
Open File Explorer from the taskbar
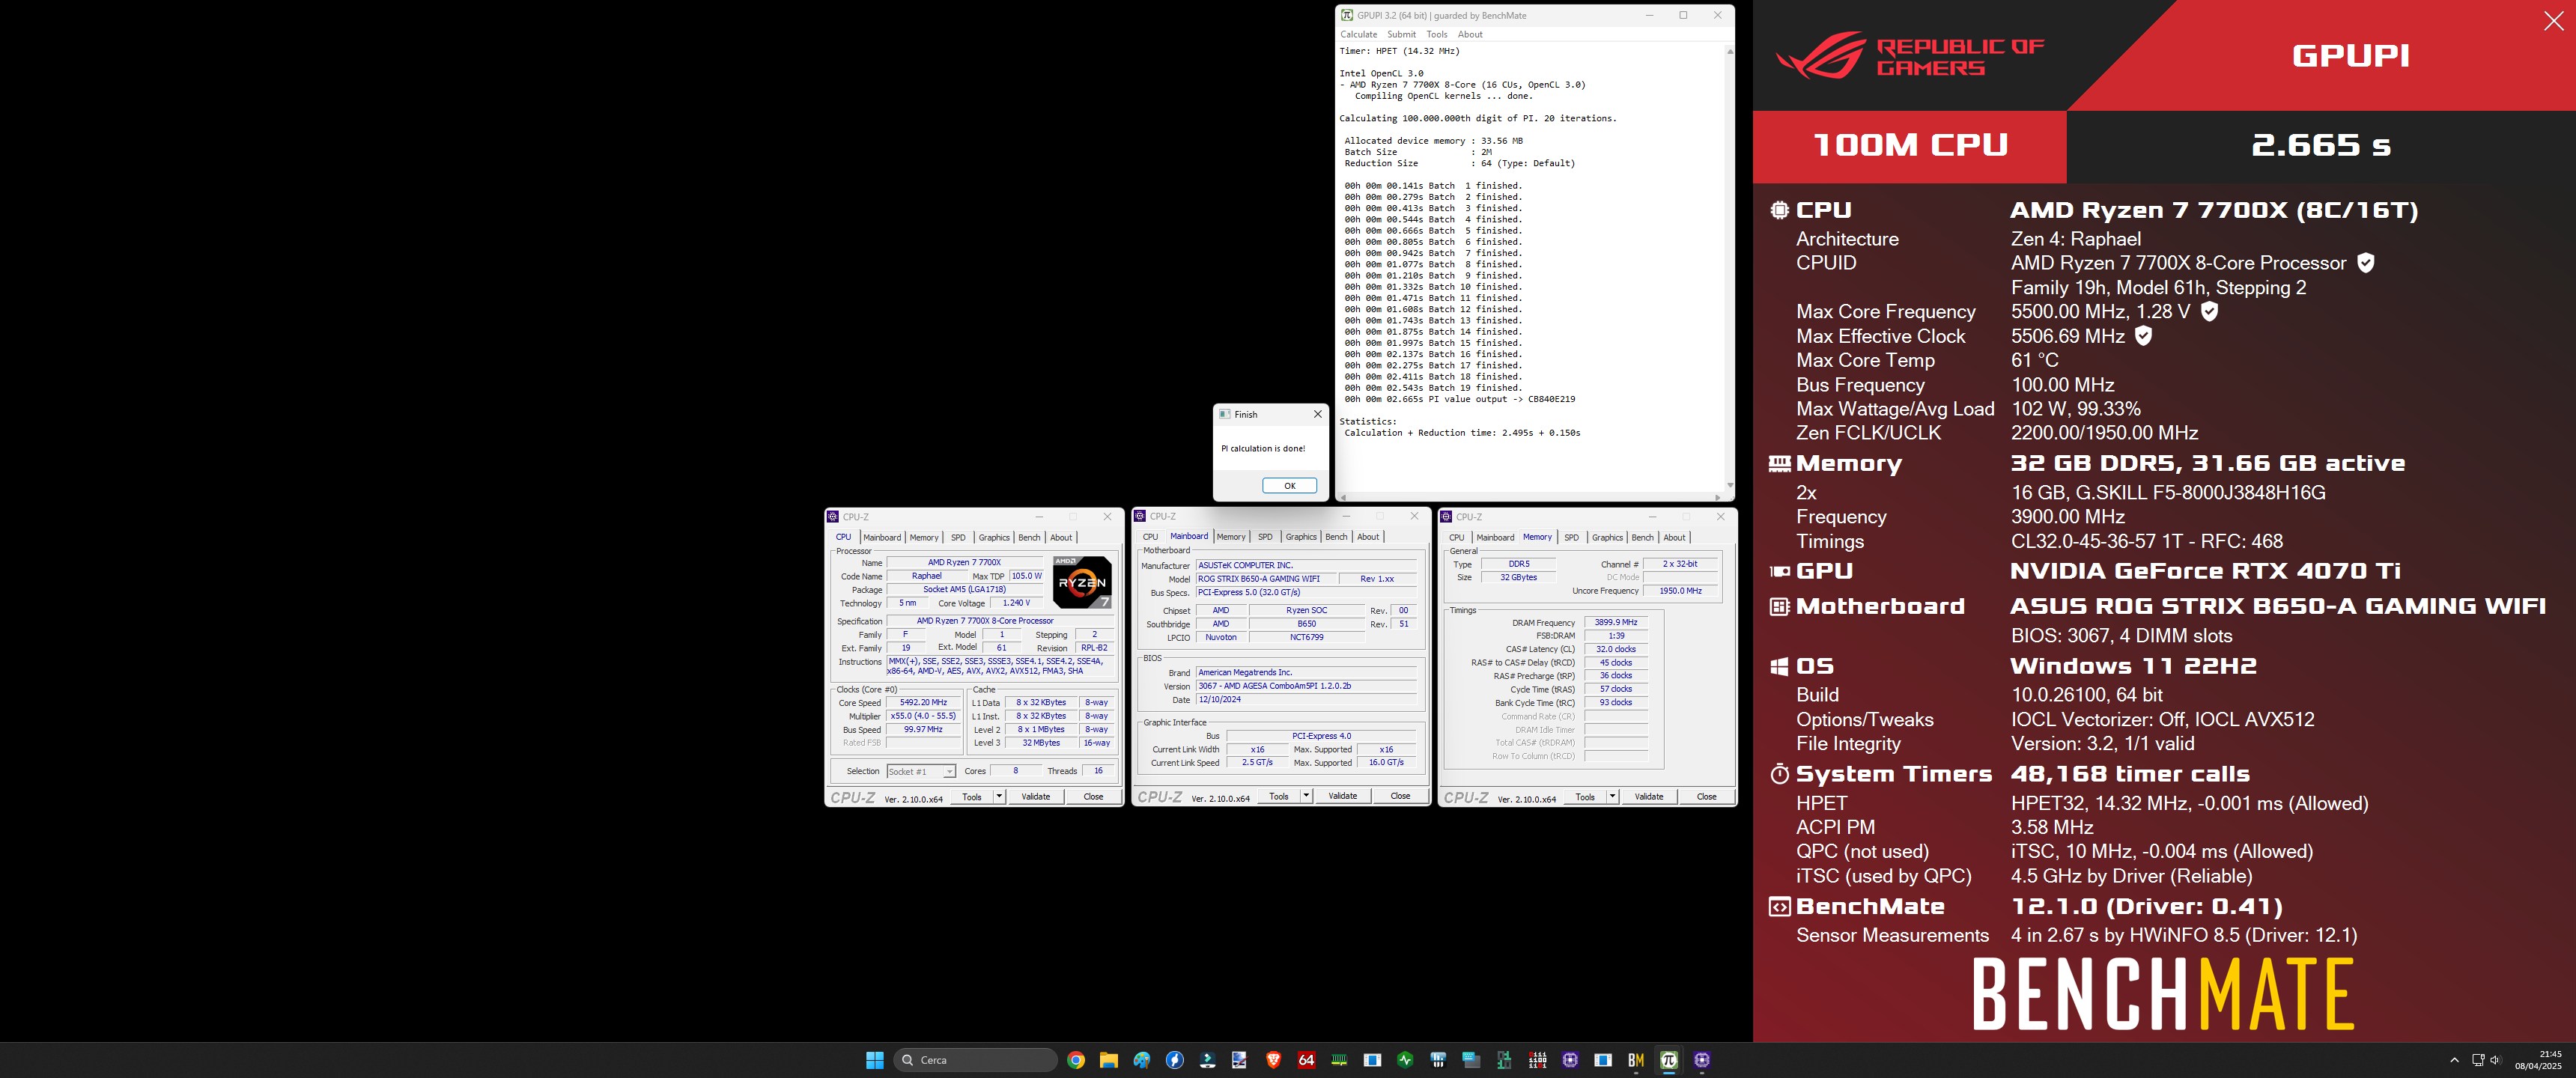[x=1109, y=1060]
